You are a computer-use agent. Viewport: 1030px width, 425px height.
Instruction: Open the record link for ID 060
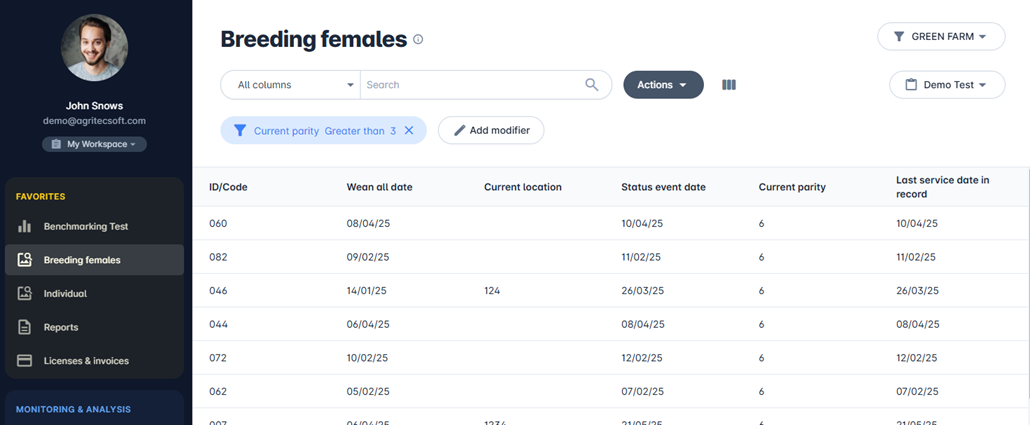tap(218, 223)
